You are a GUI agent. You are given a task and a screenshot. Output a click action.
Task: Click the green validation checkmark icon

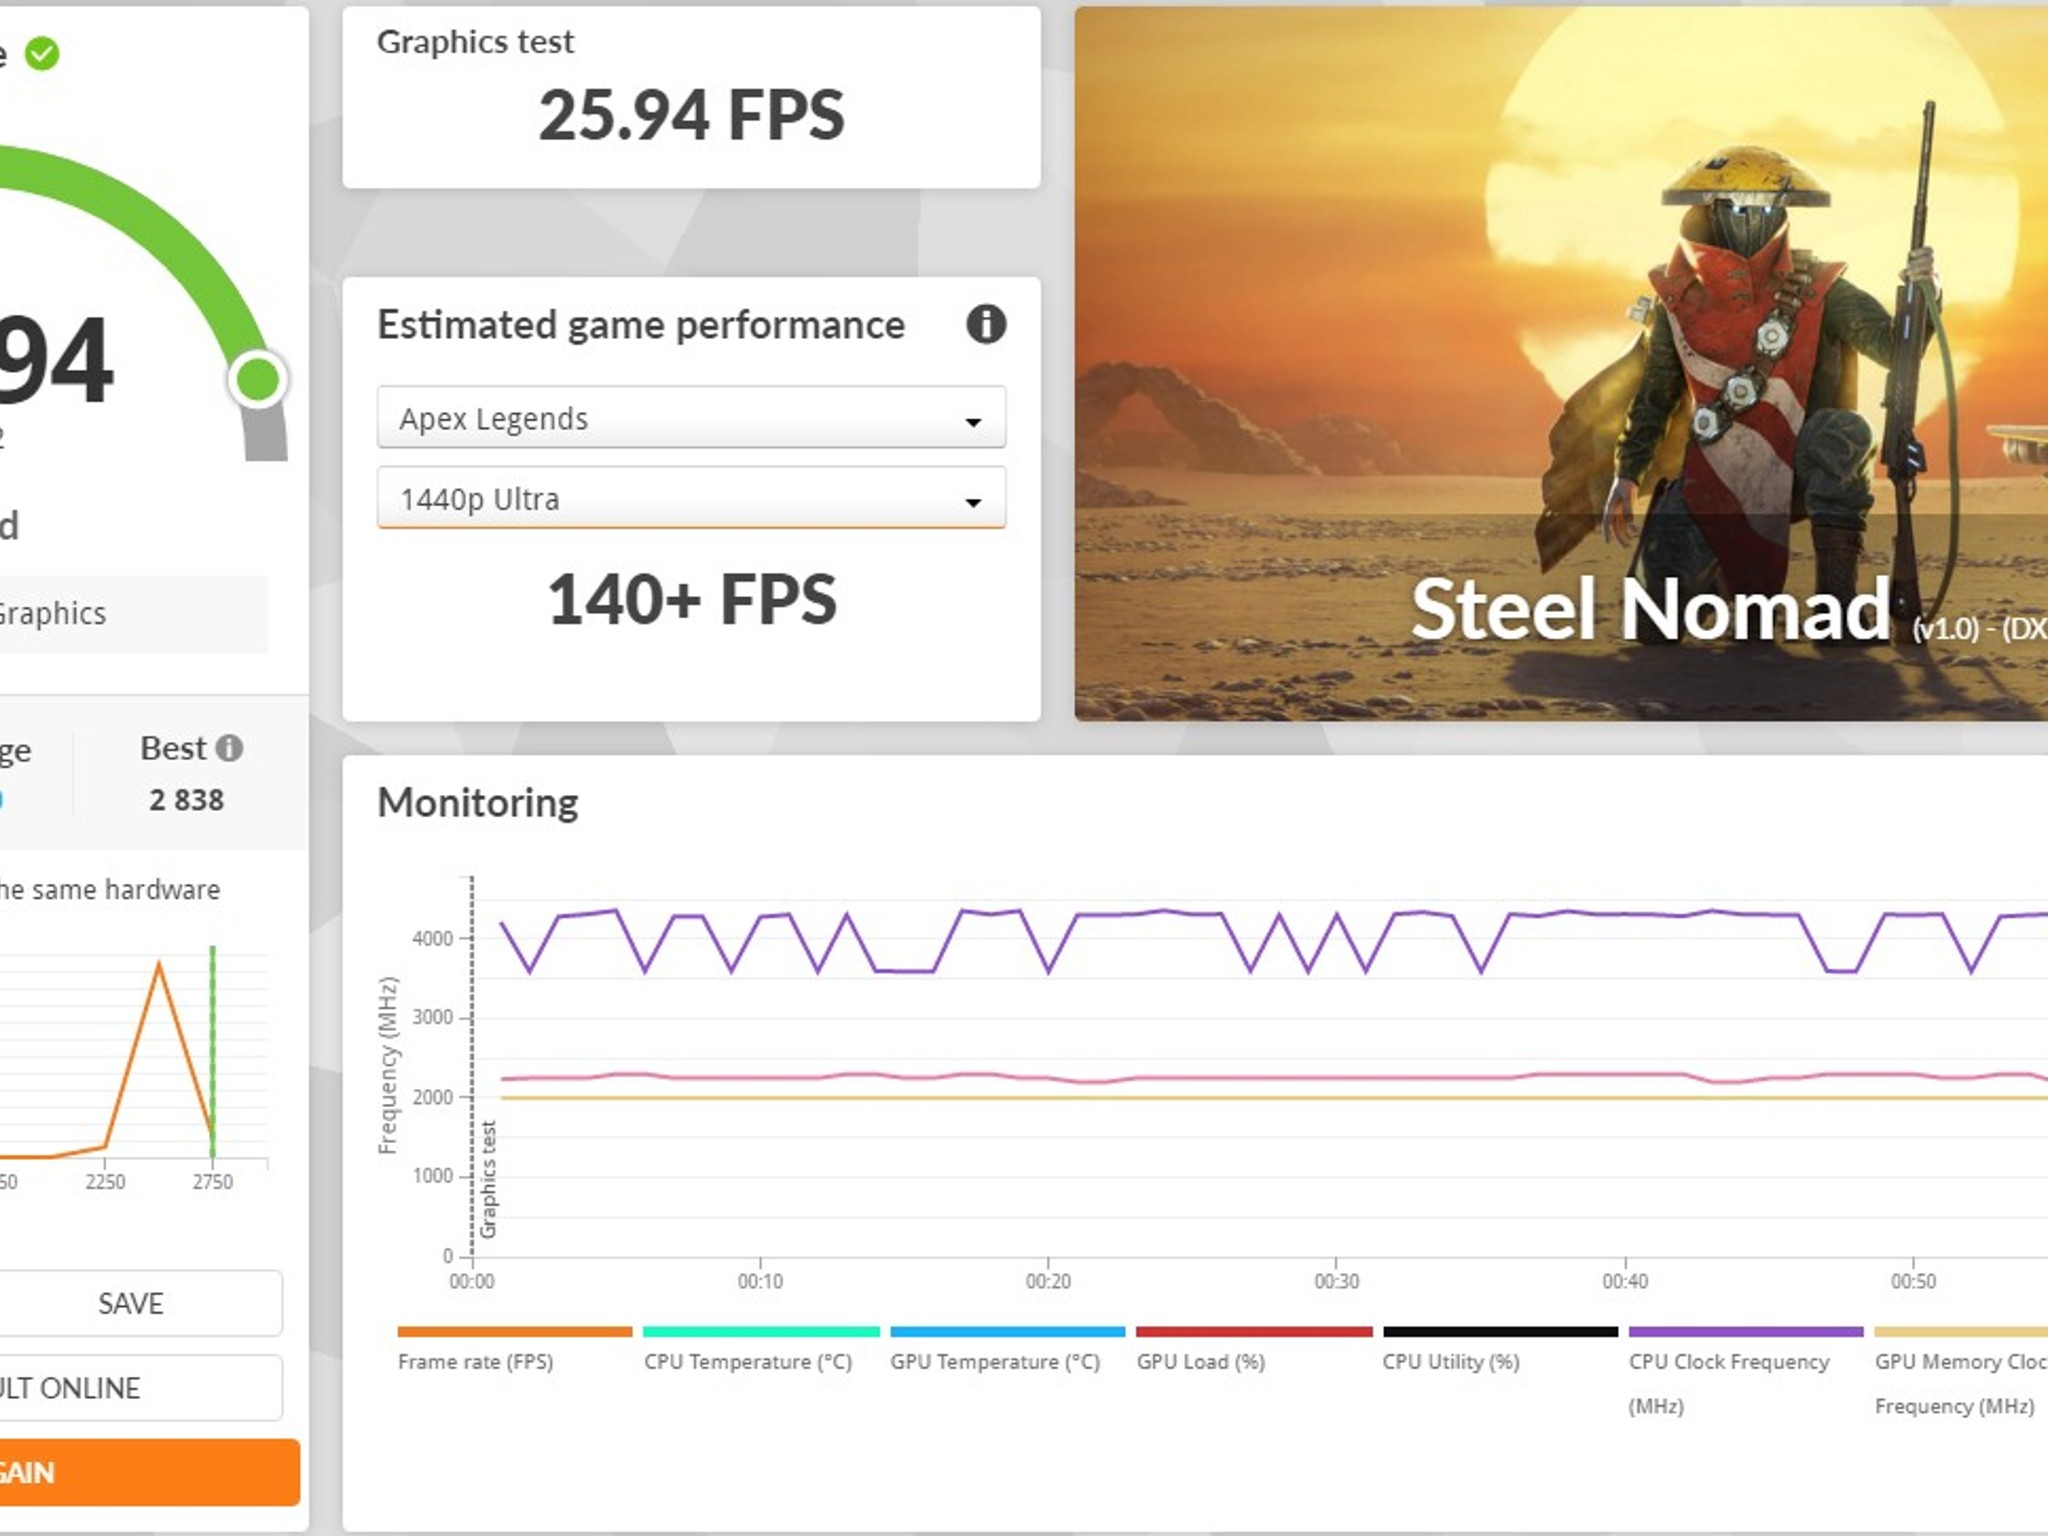(42, 53)
